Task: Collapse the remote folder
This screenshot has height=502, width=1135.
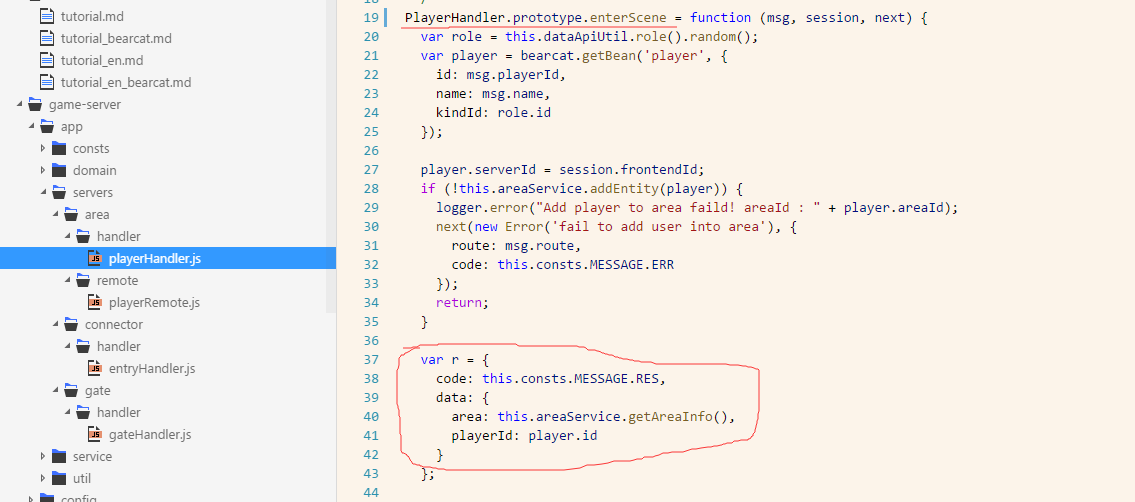Action: [67, 281]
